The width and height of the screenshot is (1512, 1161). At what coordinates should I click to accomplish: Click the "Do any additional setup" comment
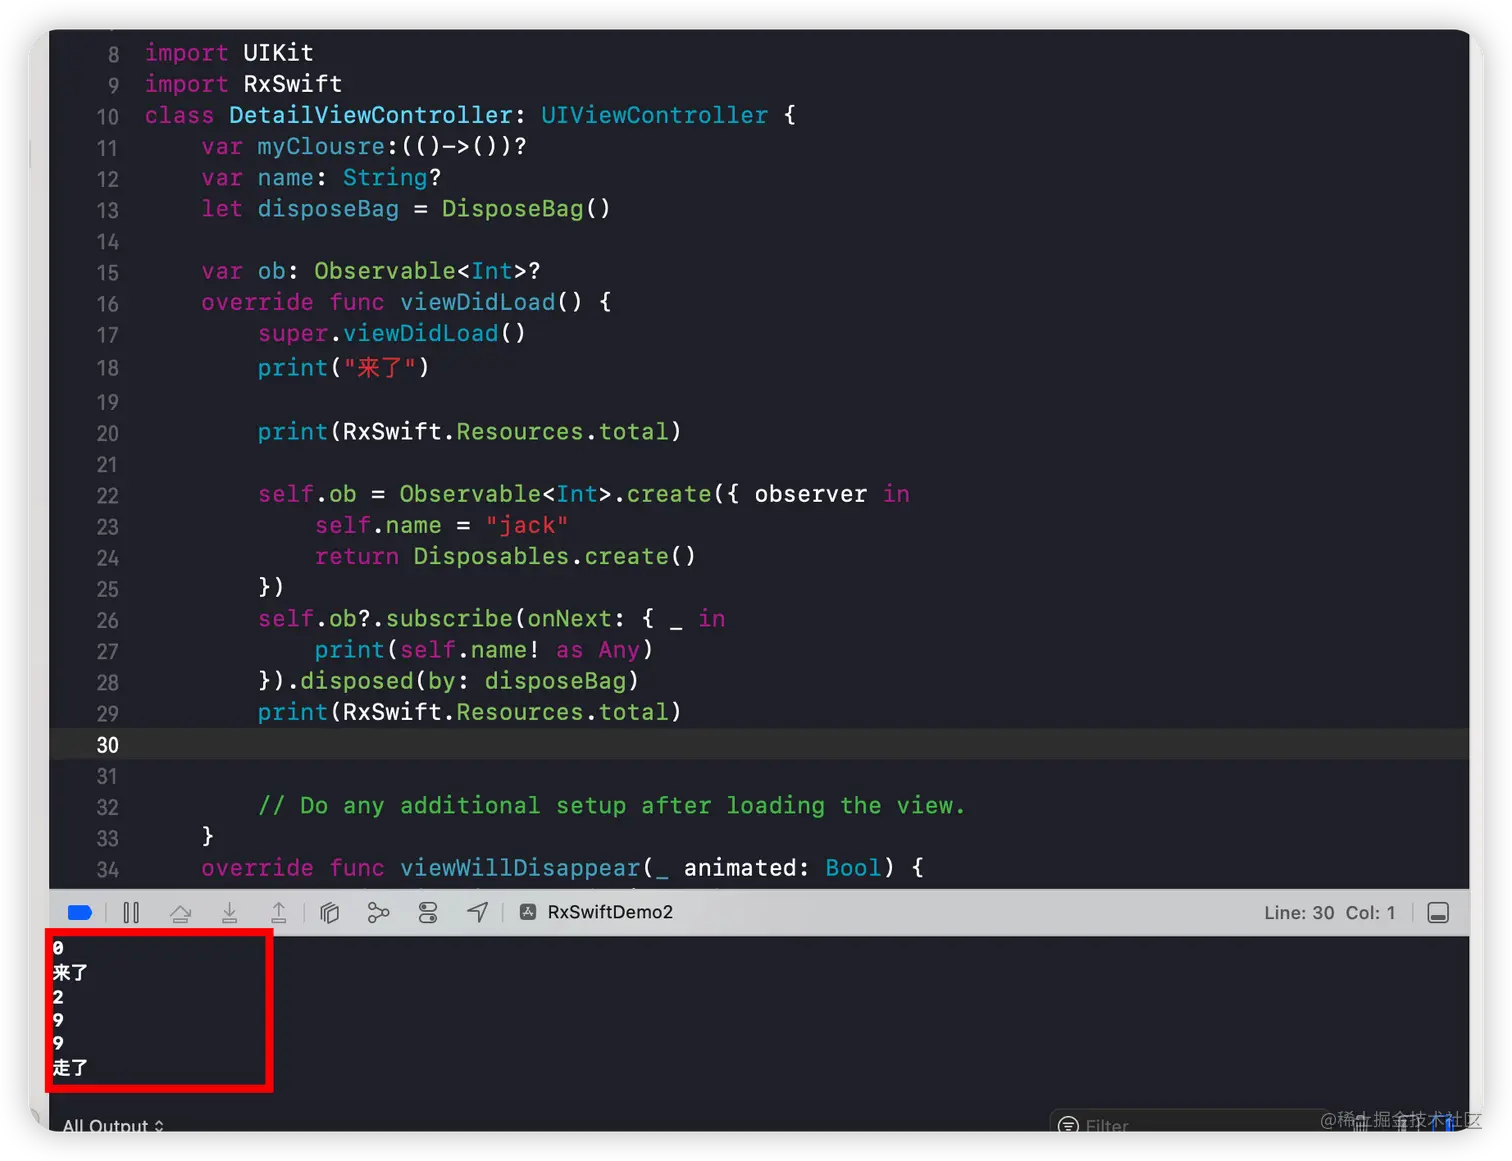pos(611,806)
